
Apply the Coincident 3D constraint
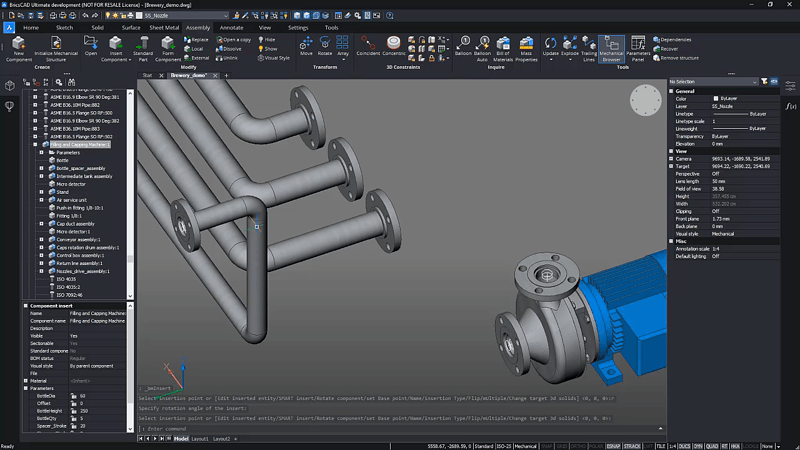click(368, 46)
